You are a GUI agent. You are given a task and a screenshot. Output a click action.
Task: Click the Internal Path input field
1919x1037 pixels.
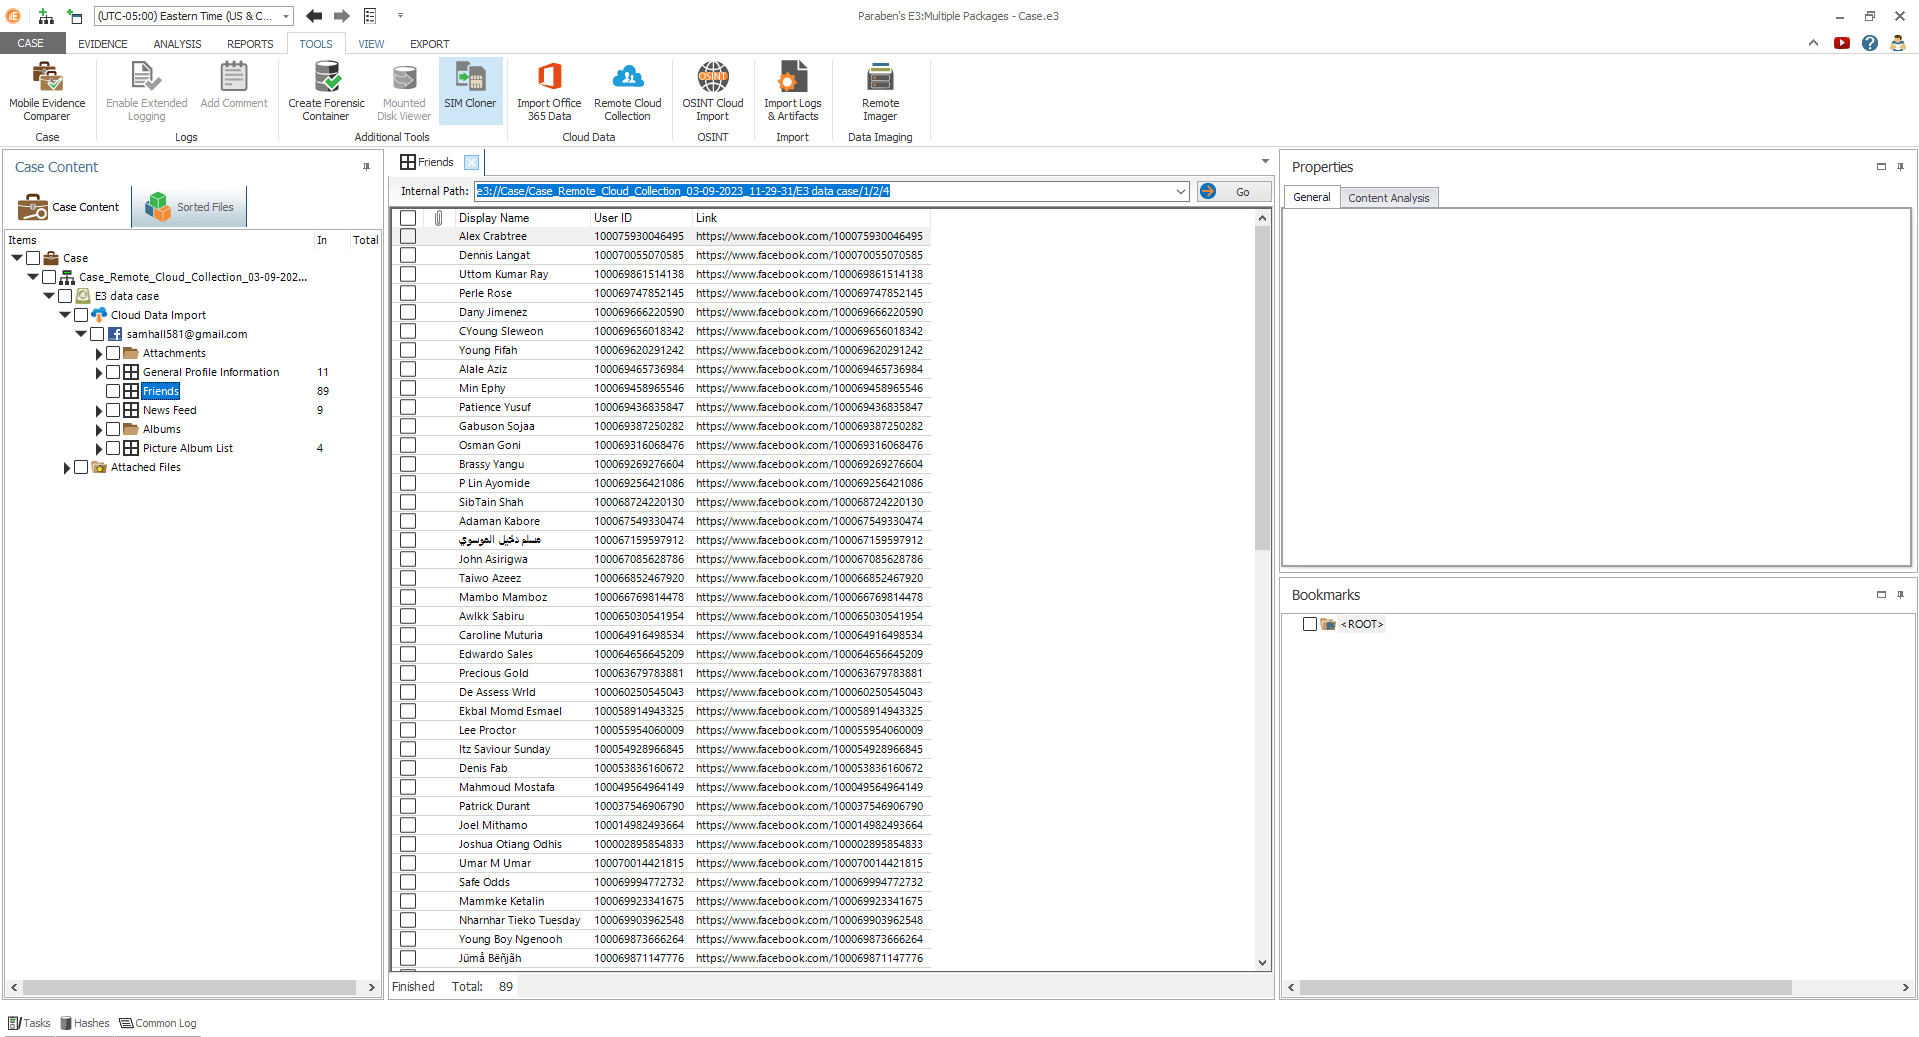coord(823,191)
